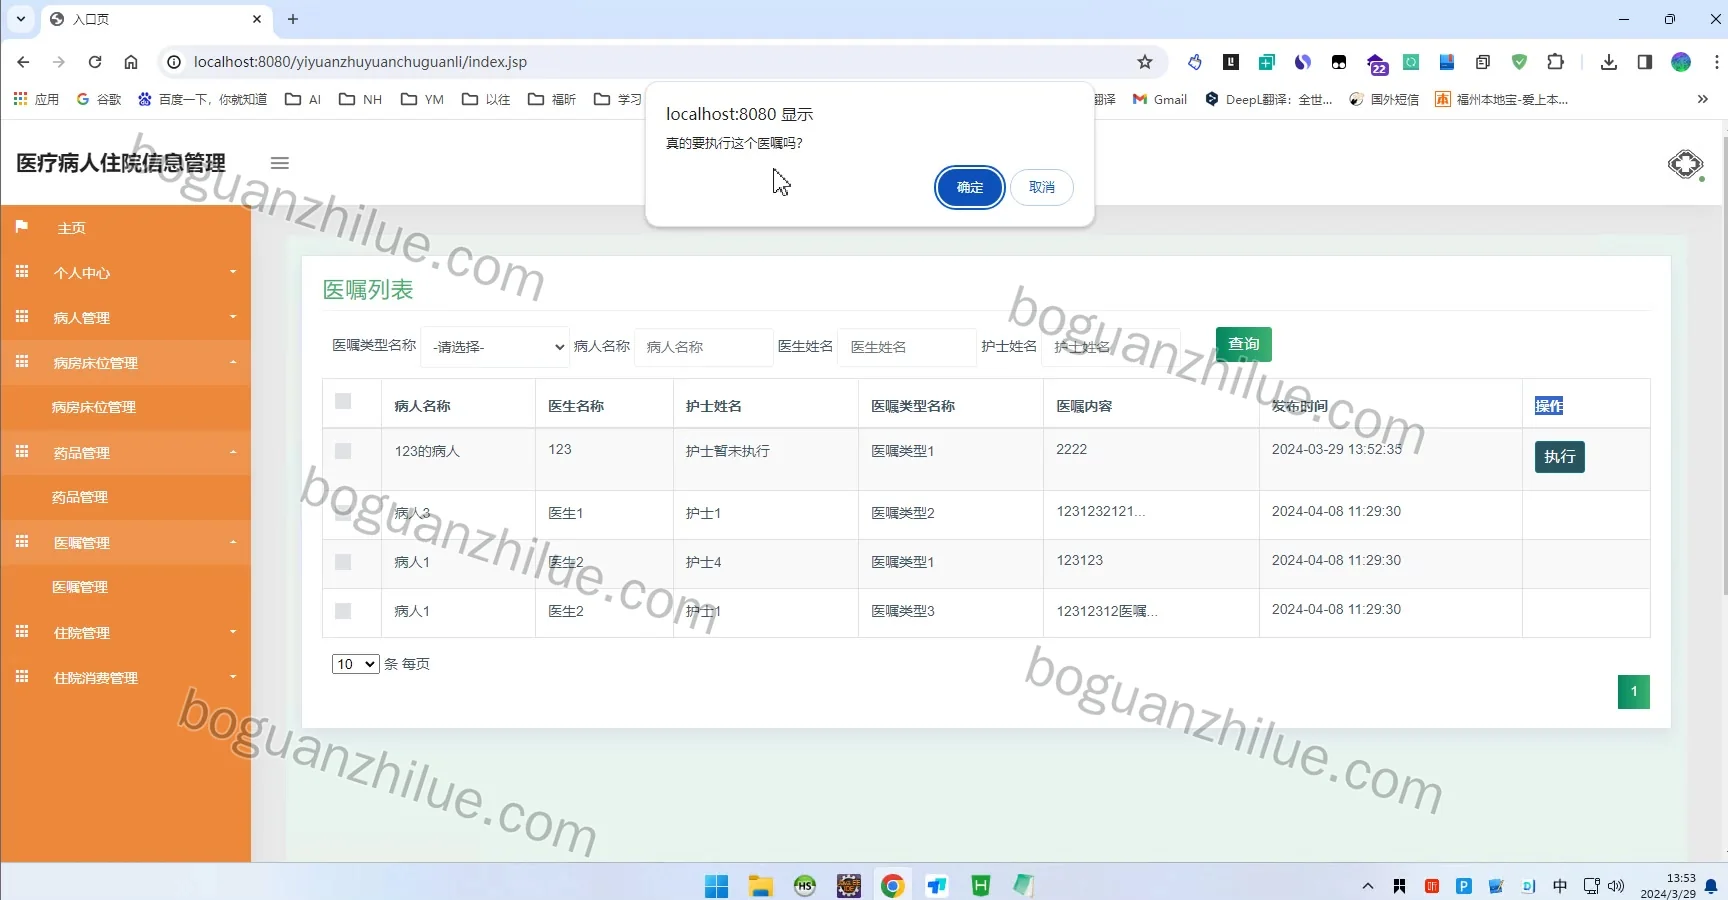Open the 药品管理 submenu item

[x=126, y=497]
